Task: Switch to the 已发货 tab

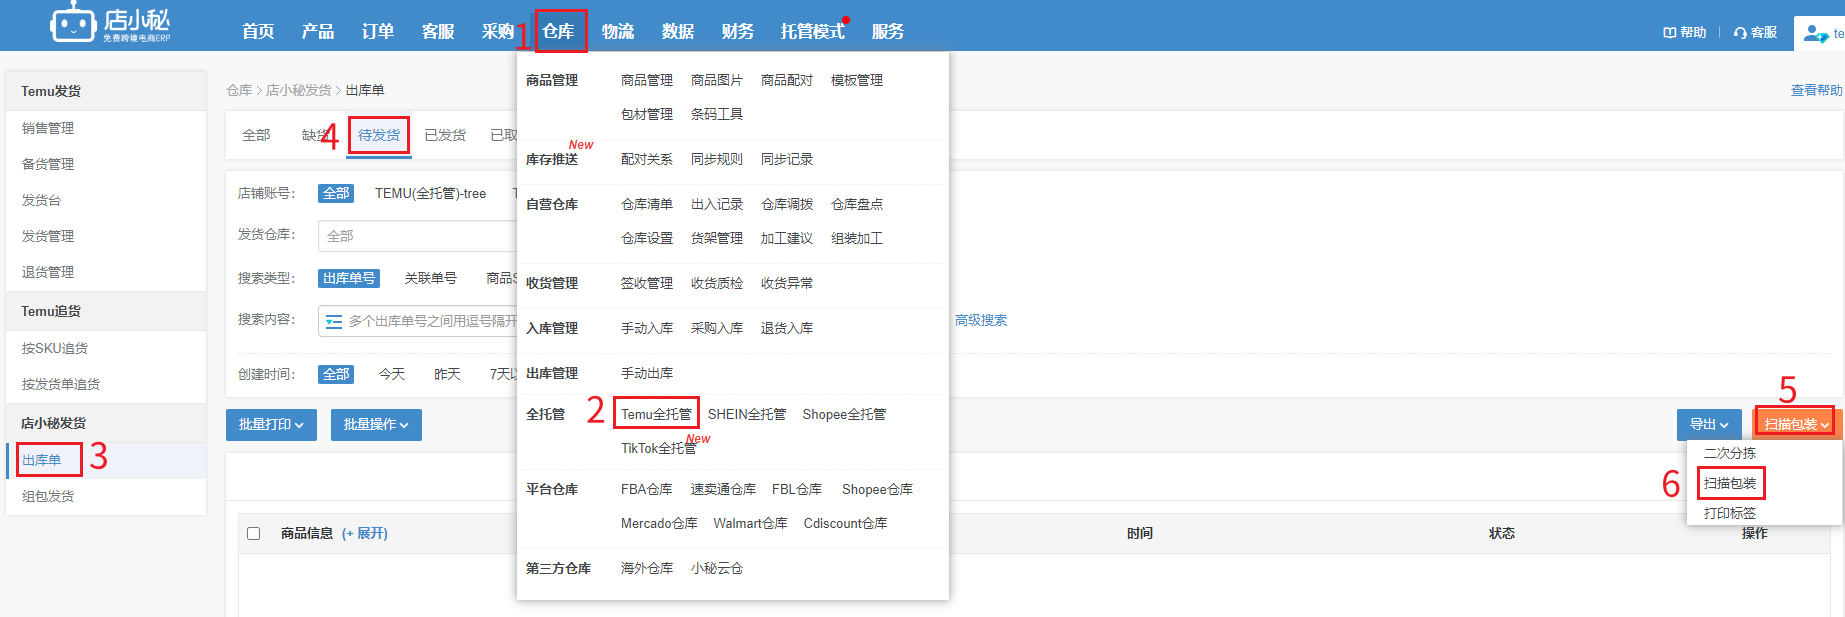Action: [445, 135]
